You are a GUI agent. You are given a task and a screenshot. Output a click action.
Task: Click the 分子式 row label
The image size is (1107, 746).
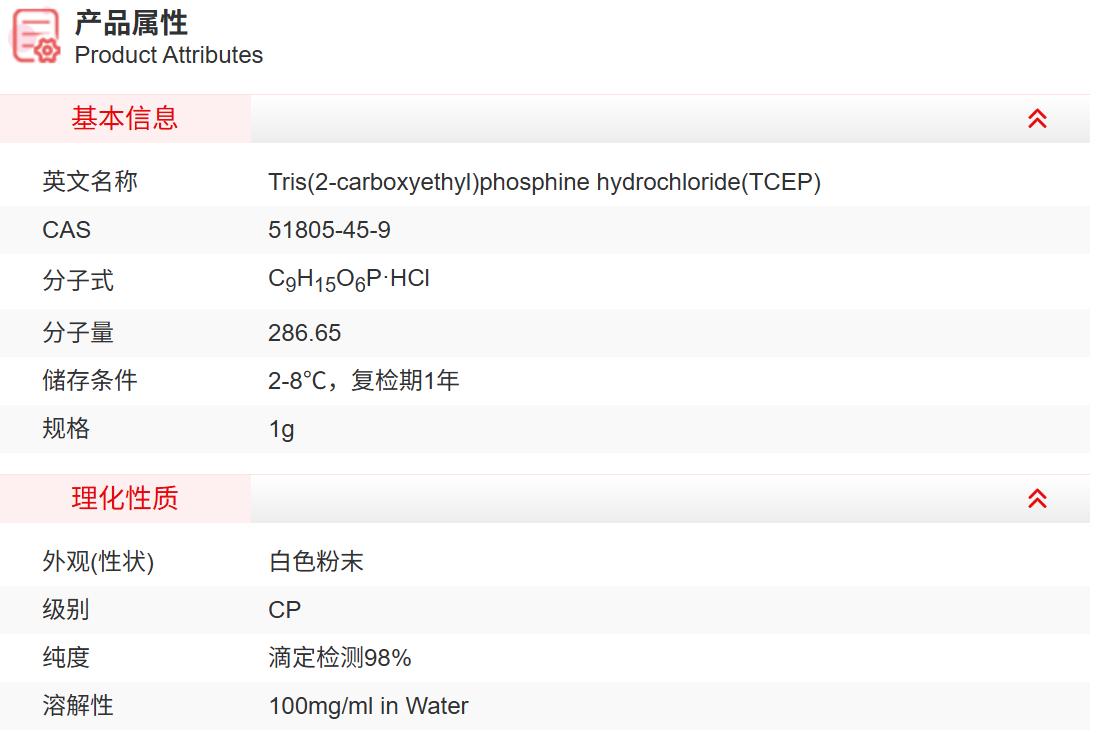click(x=78, y=281)
